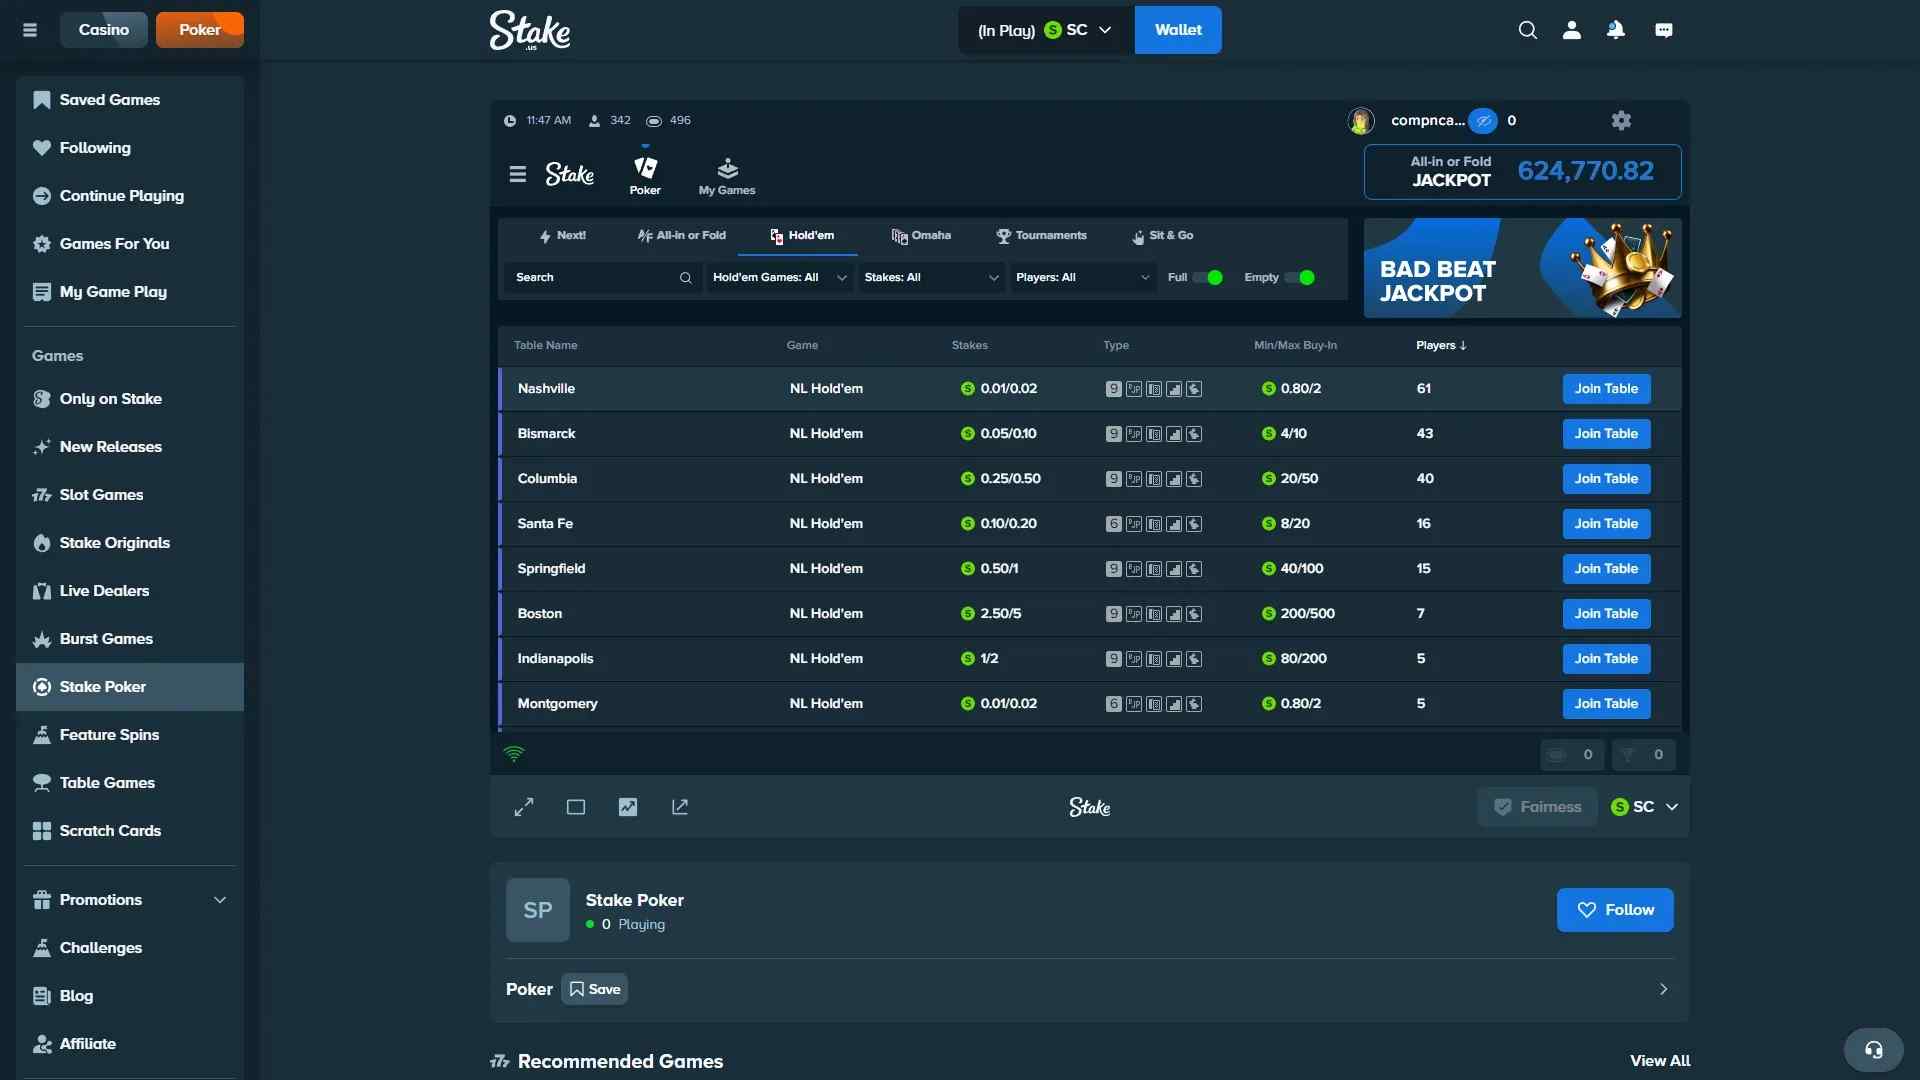Select the Columbia table name

pyautogui.click(x=547, y=479)
